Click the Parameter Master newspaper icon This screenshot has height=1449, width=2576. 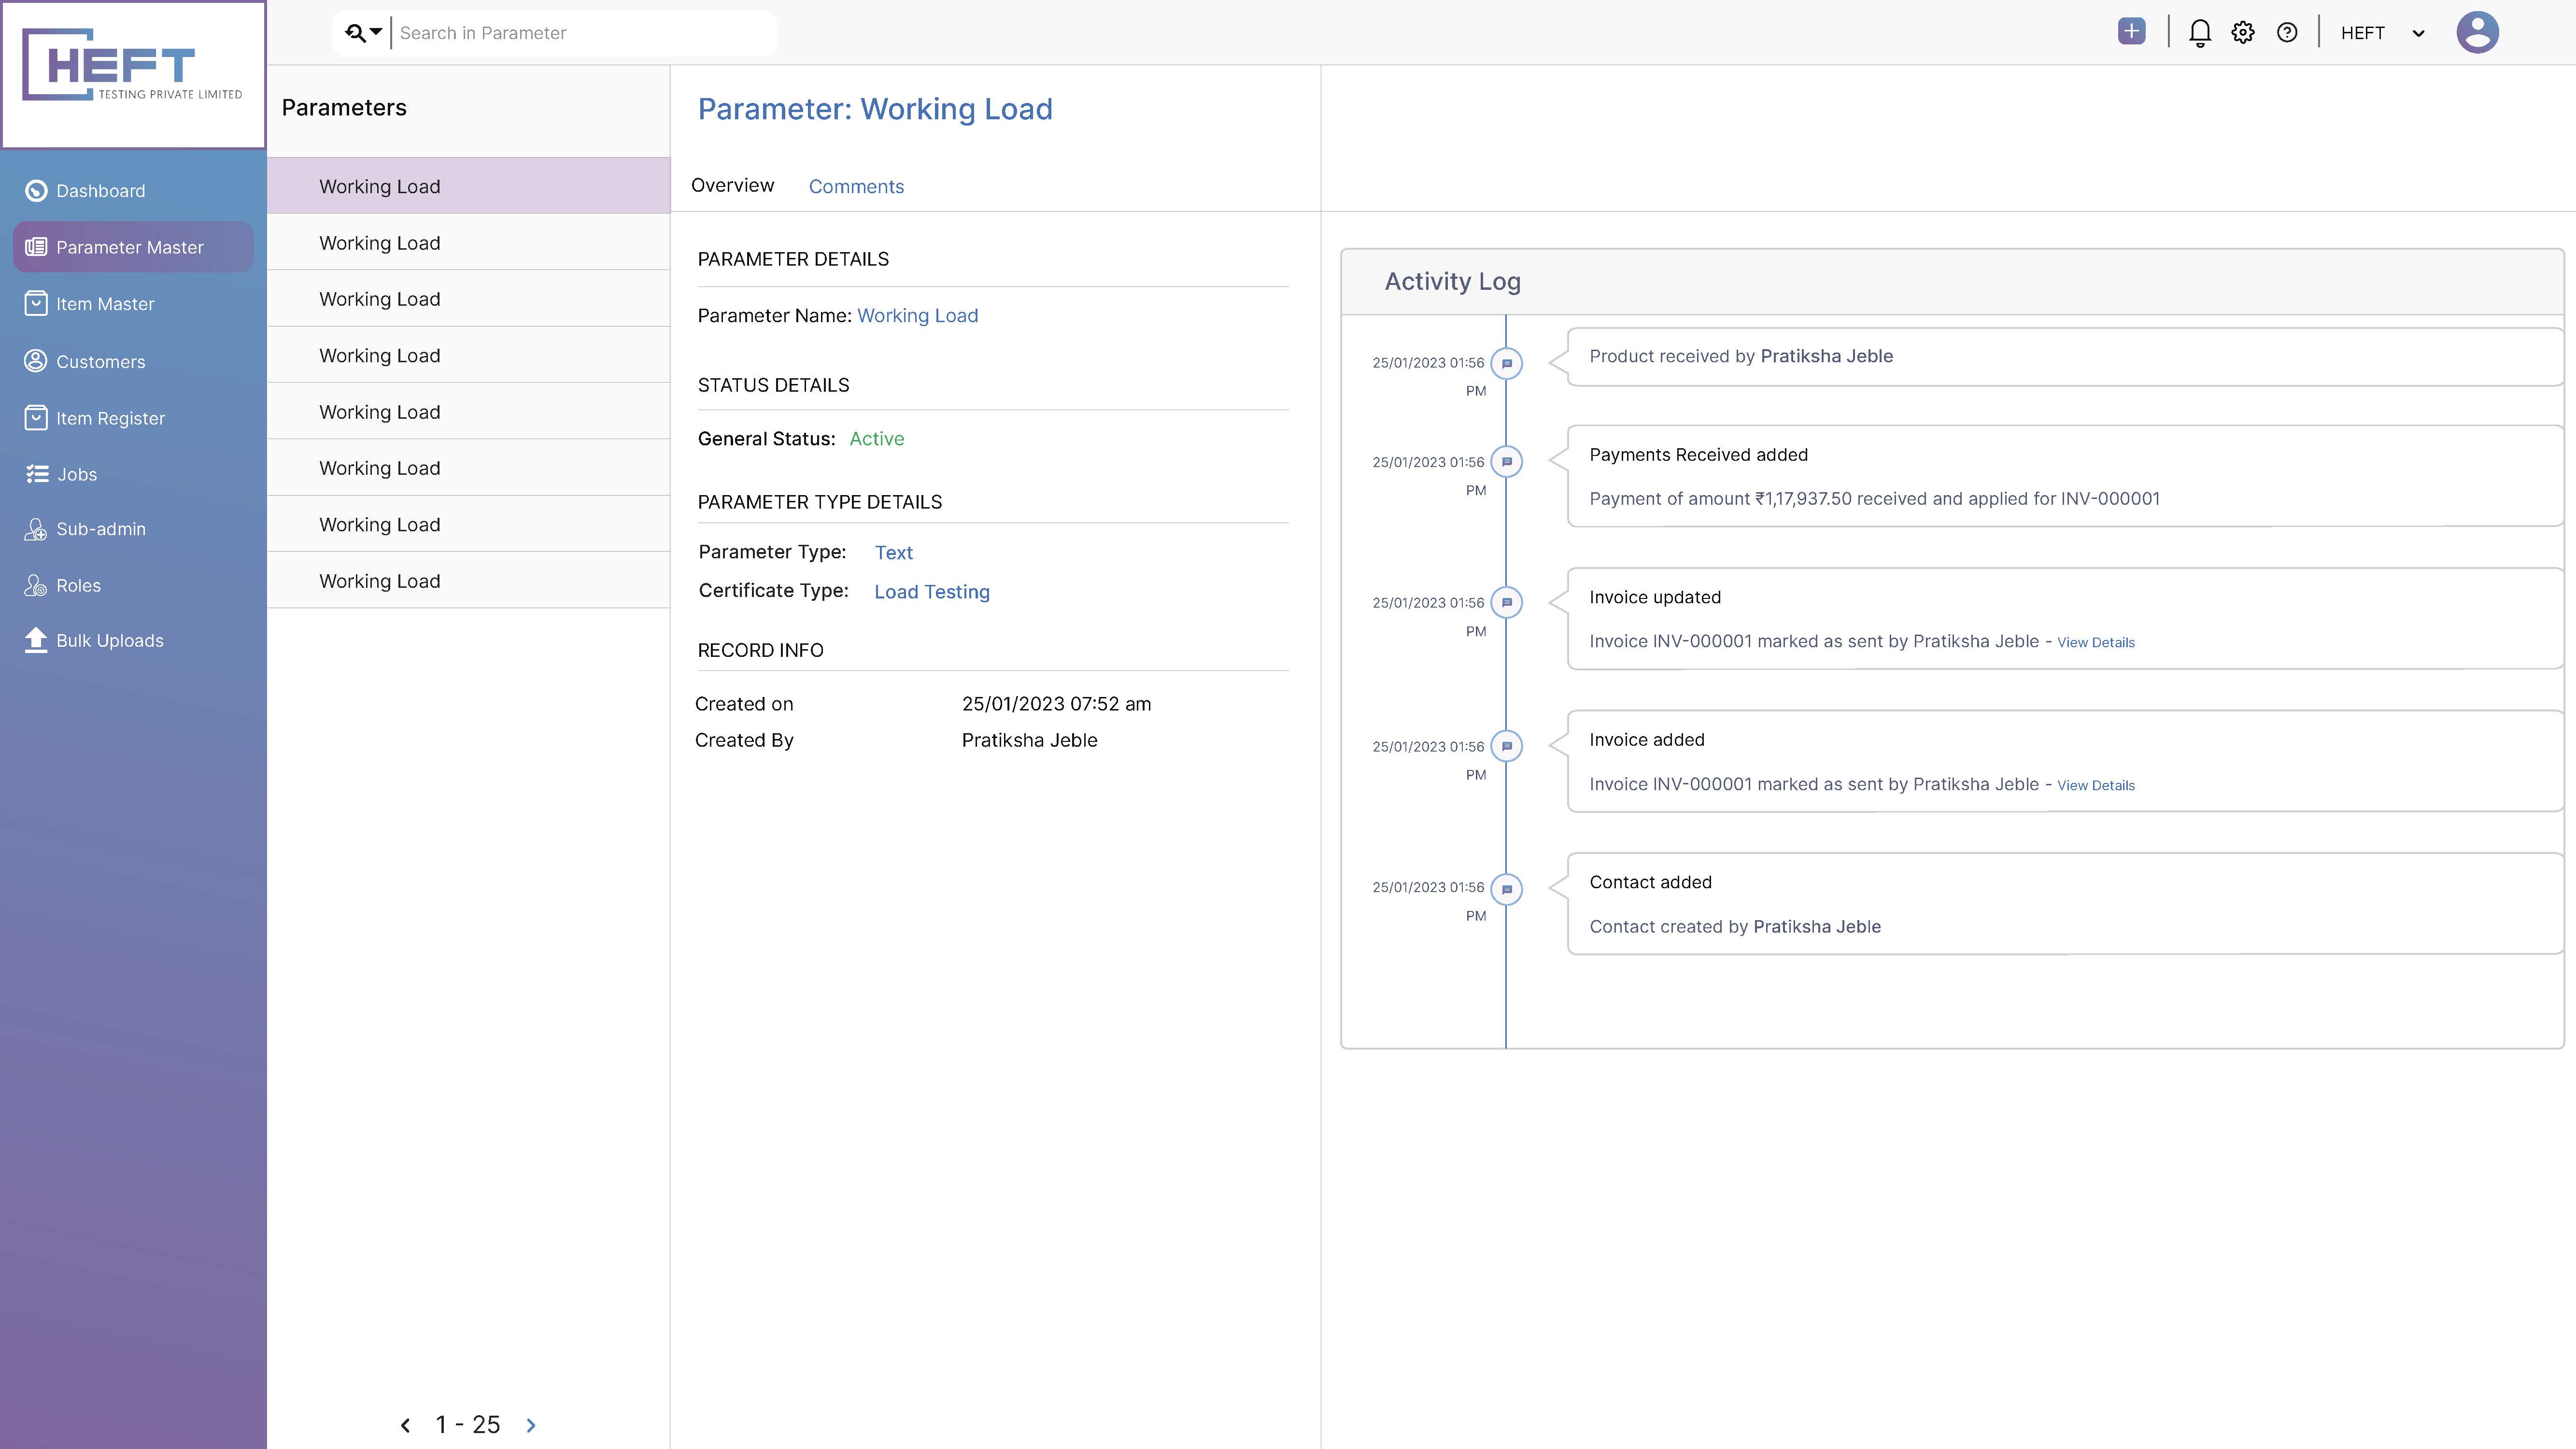click(36, 247)
